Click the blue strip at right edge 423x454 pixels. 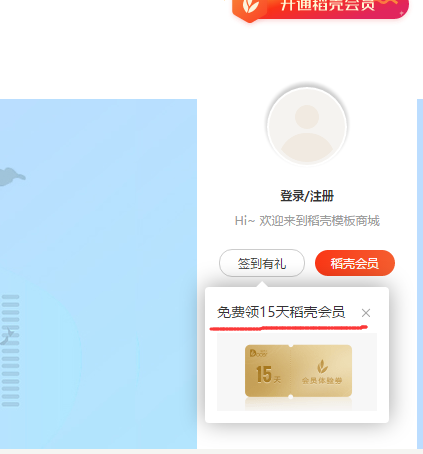(420, 274)
